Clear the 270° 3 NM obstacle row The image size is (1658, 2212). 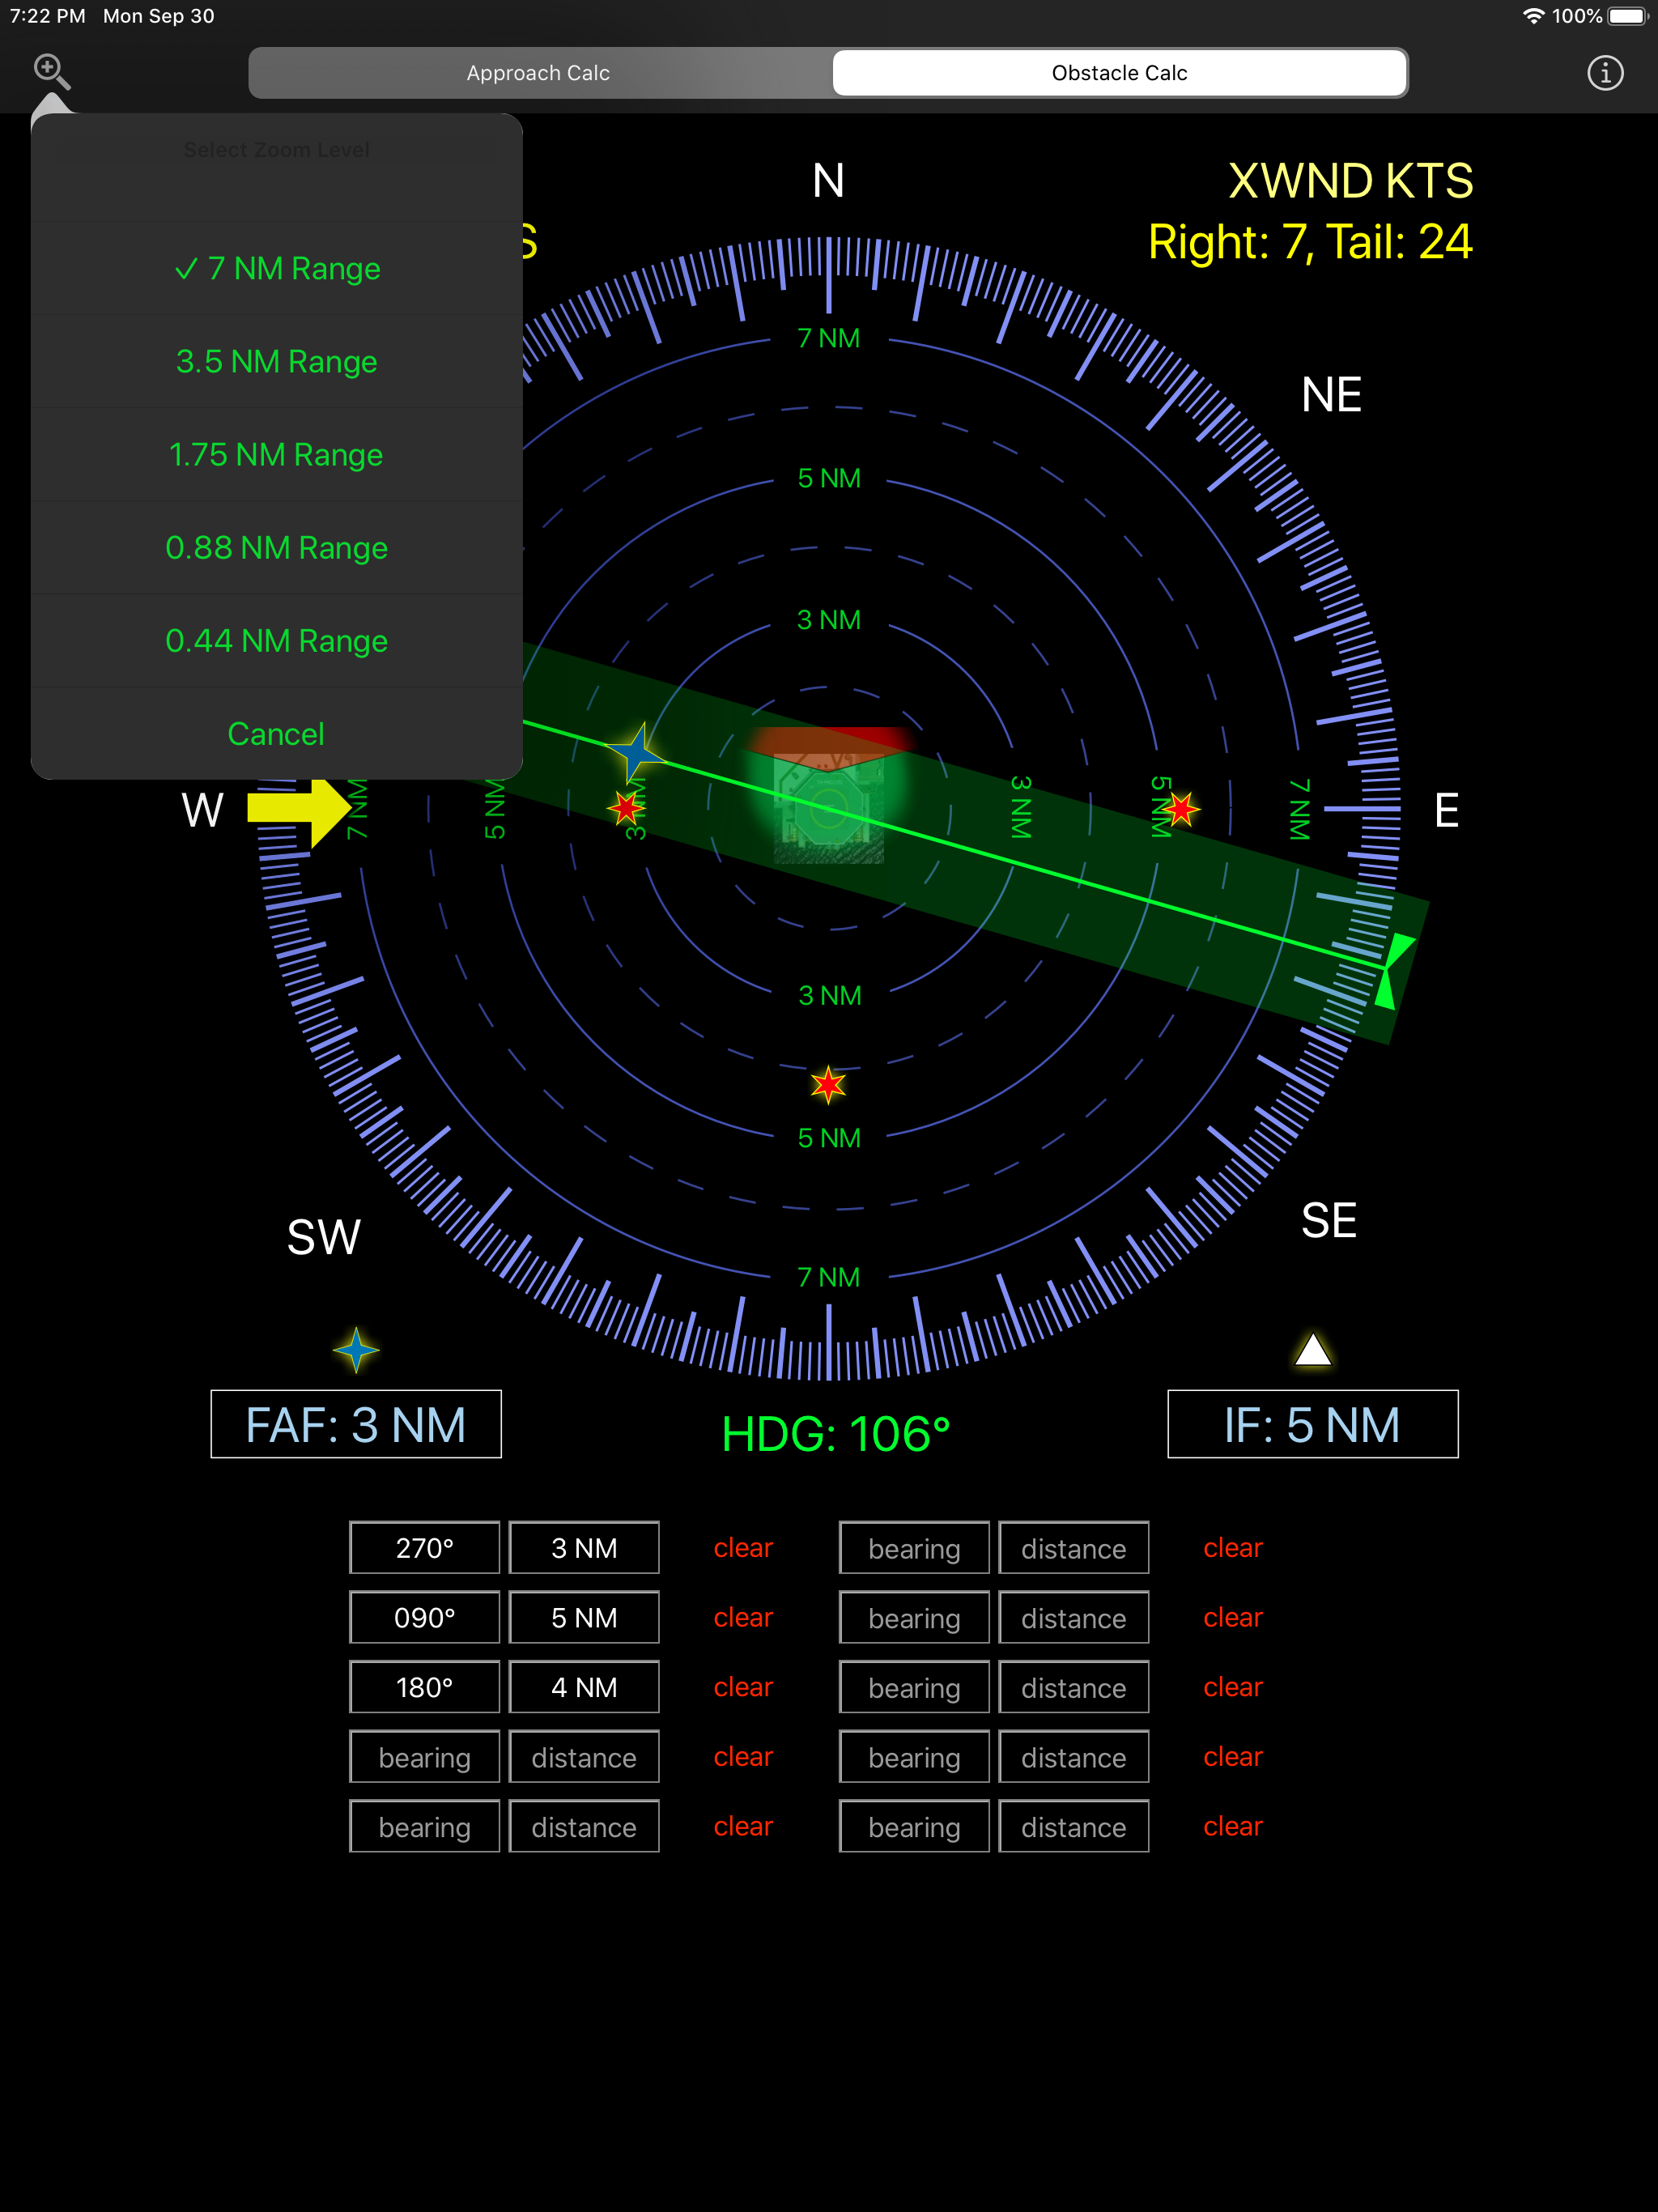(x=743, y=1548)
